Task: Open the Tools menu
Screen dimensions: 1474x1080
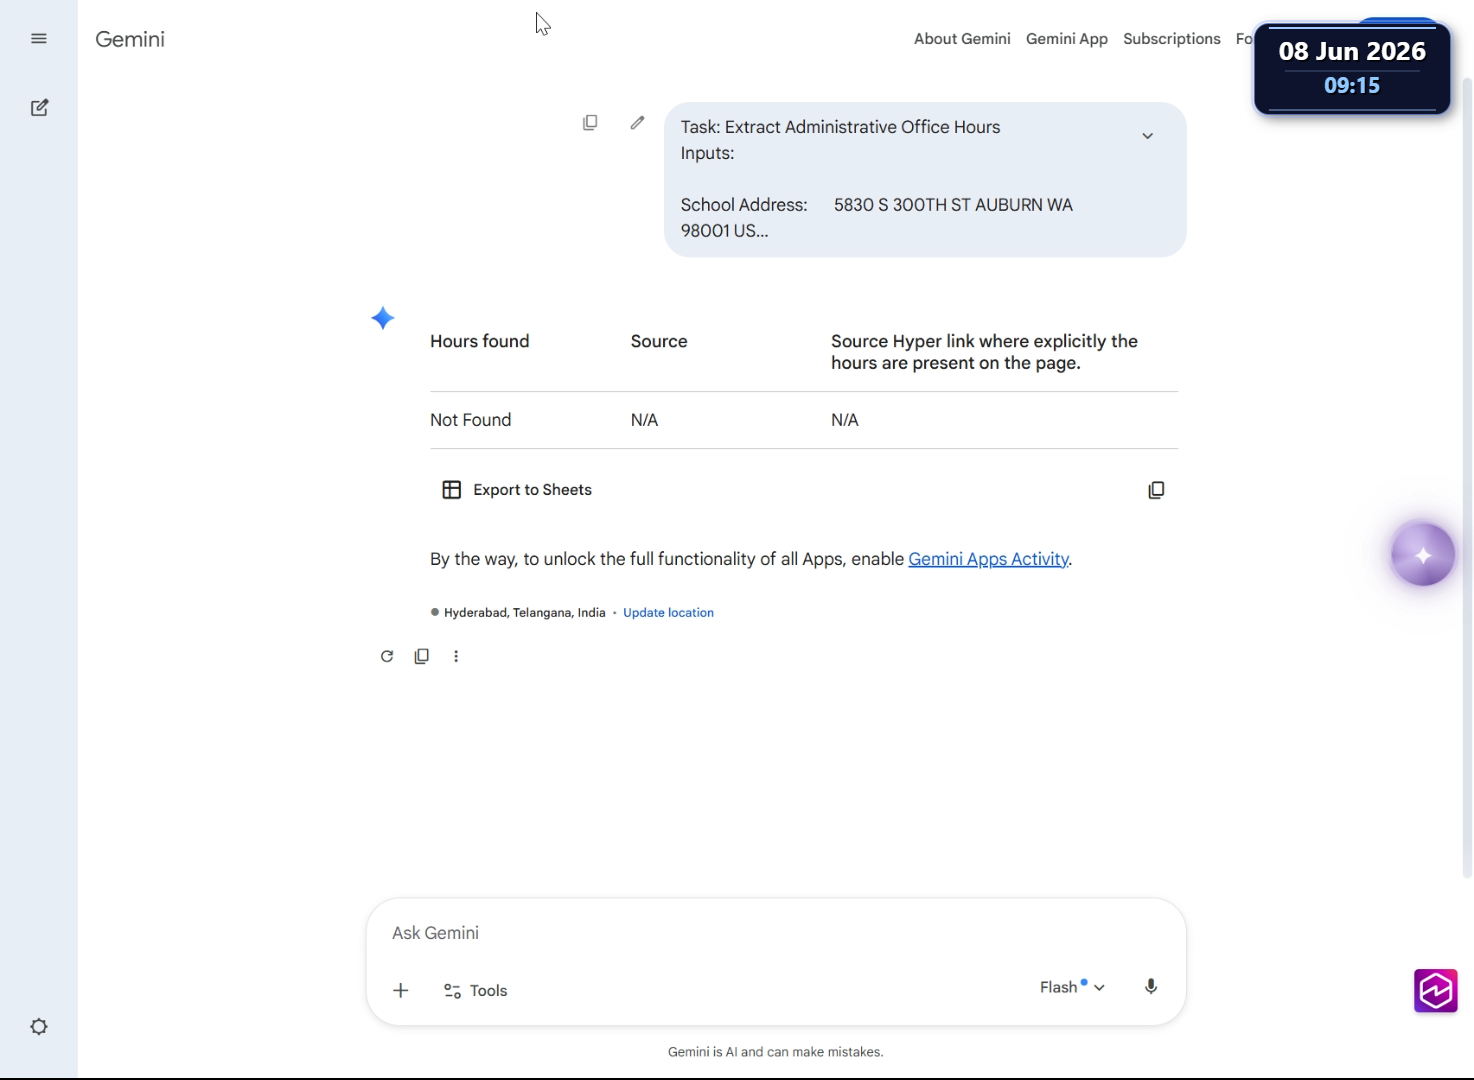Action: tap(475, 990)
